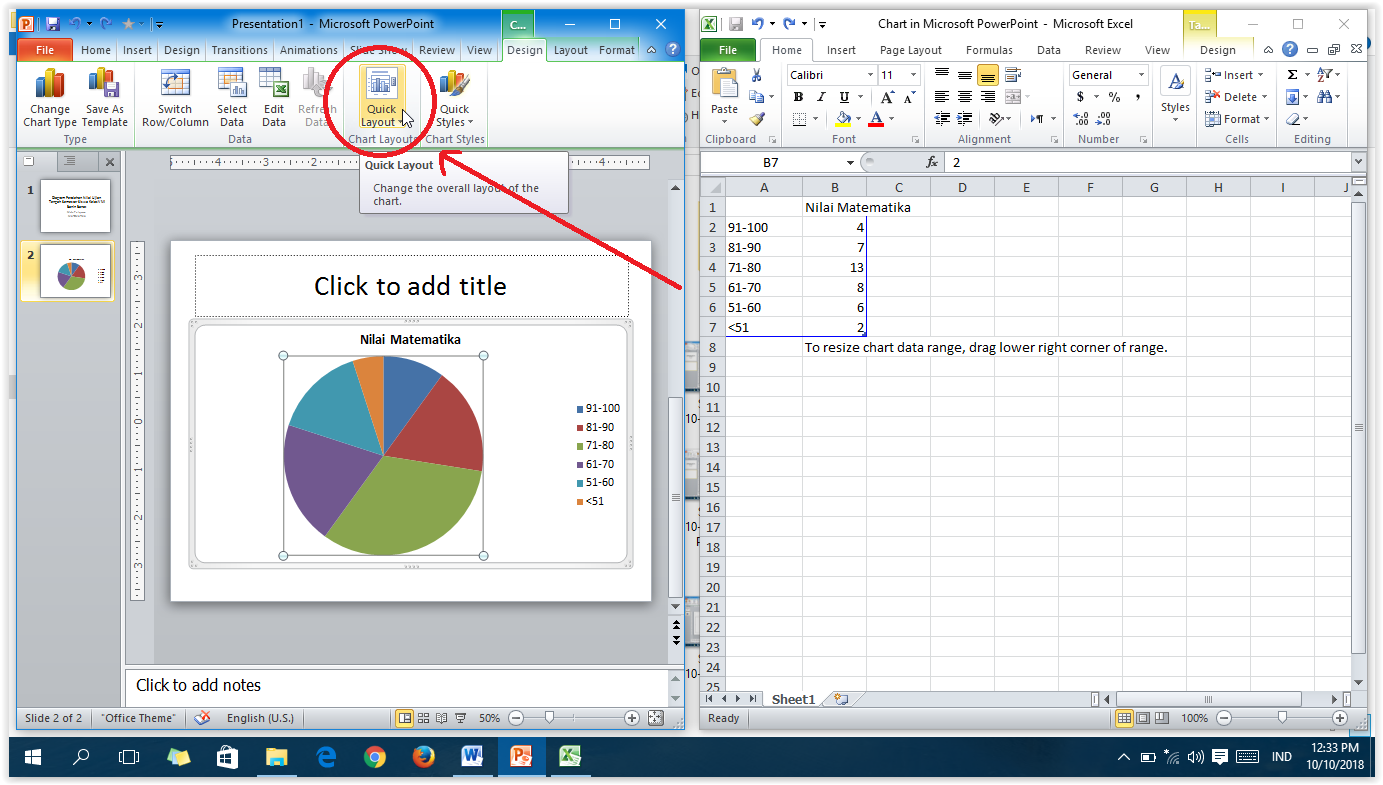Open Chrome from the Windows taskbar
The height and width of the screenshot is (785, 1383).
point(375,757)
